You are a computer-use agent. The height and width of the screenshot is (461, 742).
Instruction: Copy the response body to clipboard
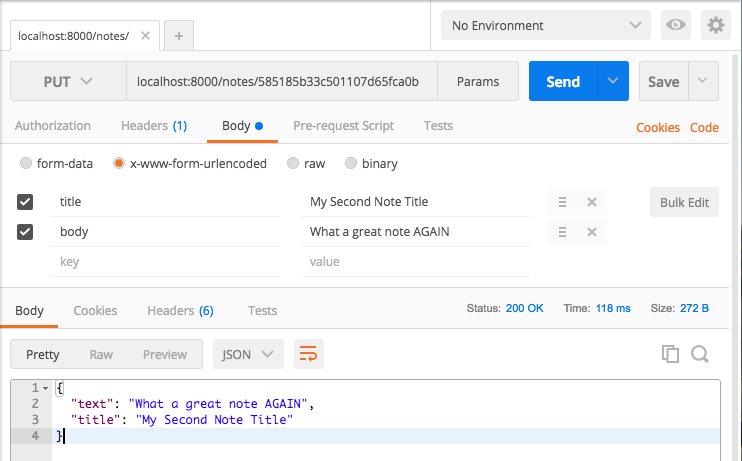tap(670, 354)
